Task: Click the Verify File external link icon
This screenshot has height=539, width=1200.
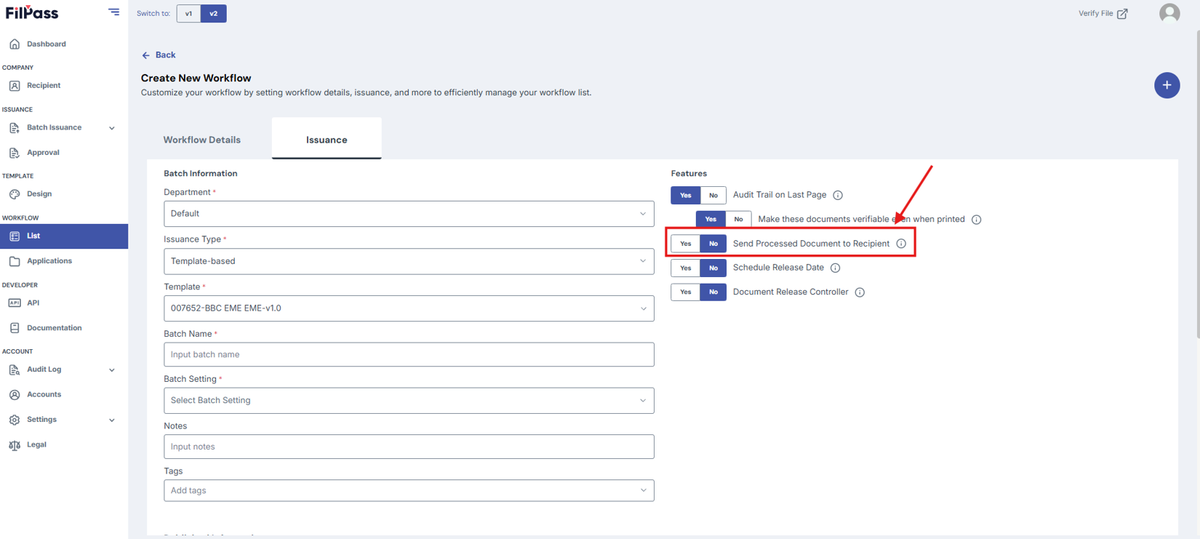Action: click(x=1122, y=14)
